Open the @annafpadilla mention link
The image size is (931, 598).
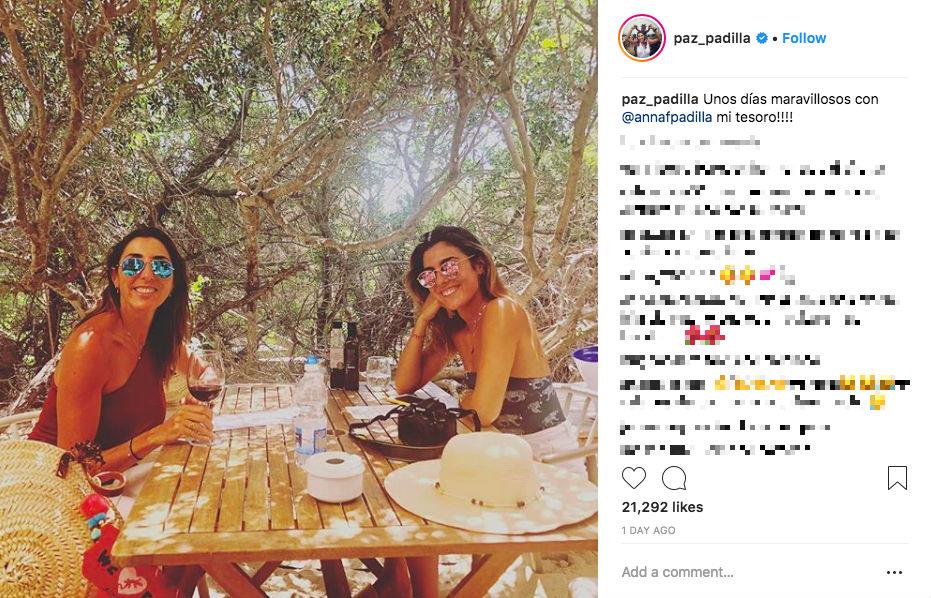(x=667, y=117)
